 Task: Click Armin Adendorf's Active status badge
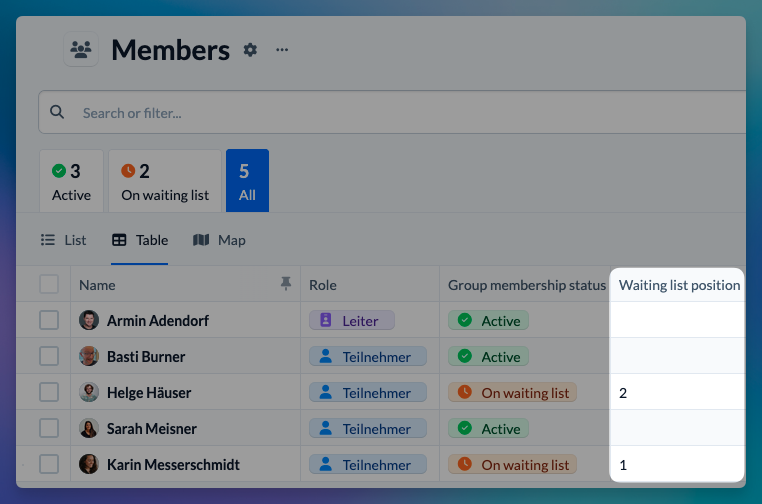[x=488, y=320]
